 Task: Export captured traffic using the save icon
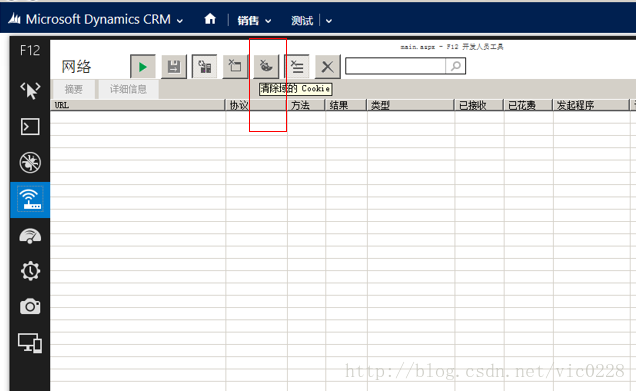pyautogui.click(x=174, y=67)
